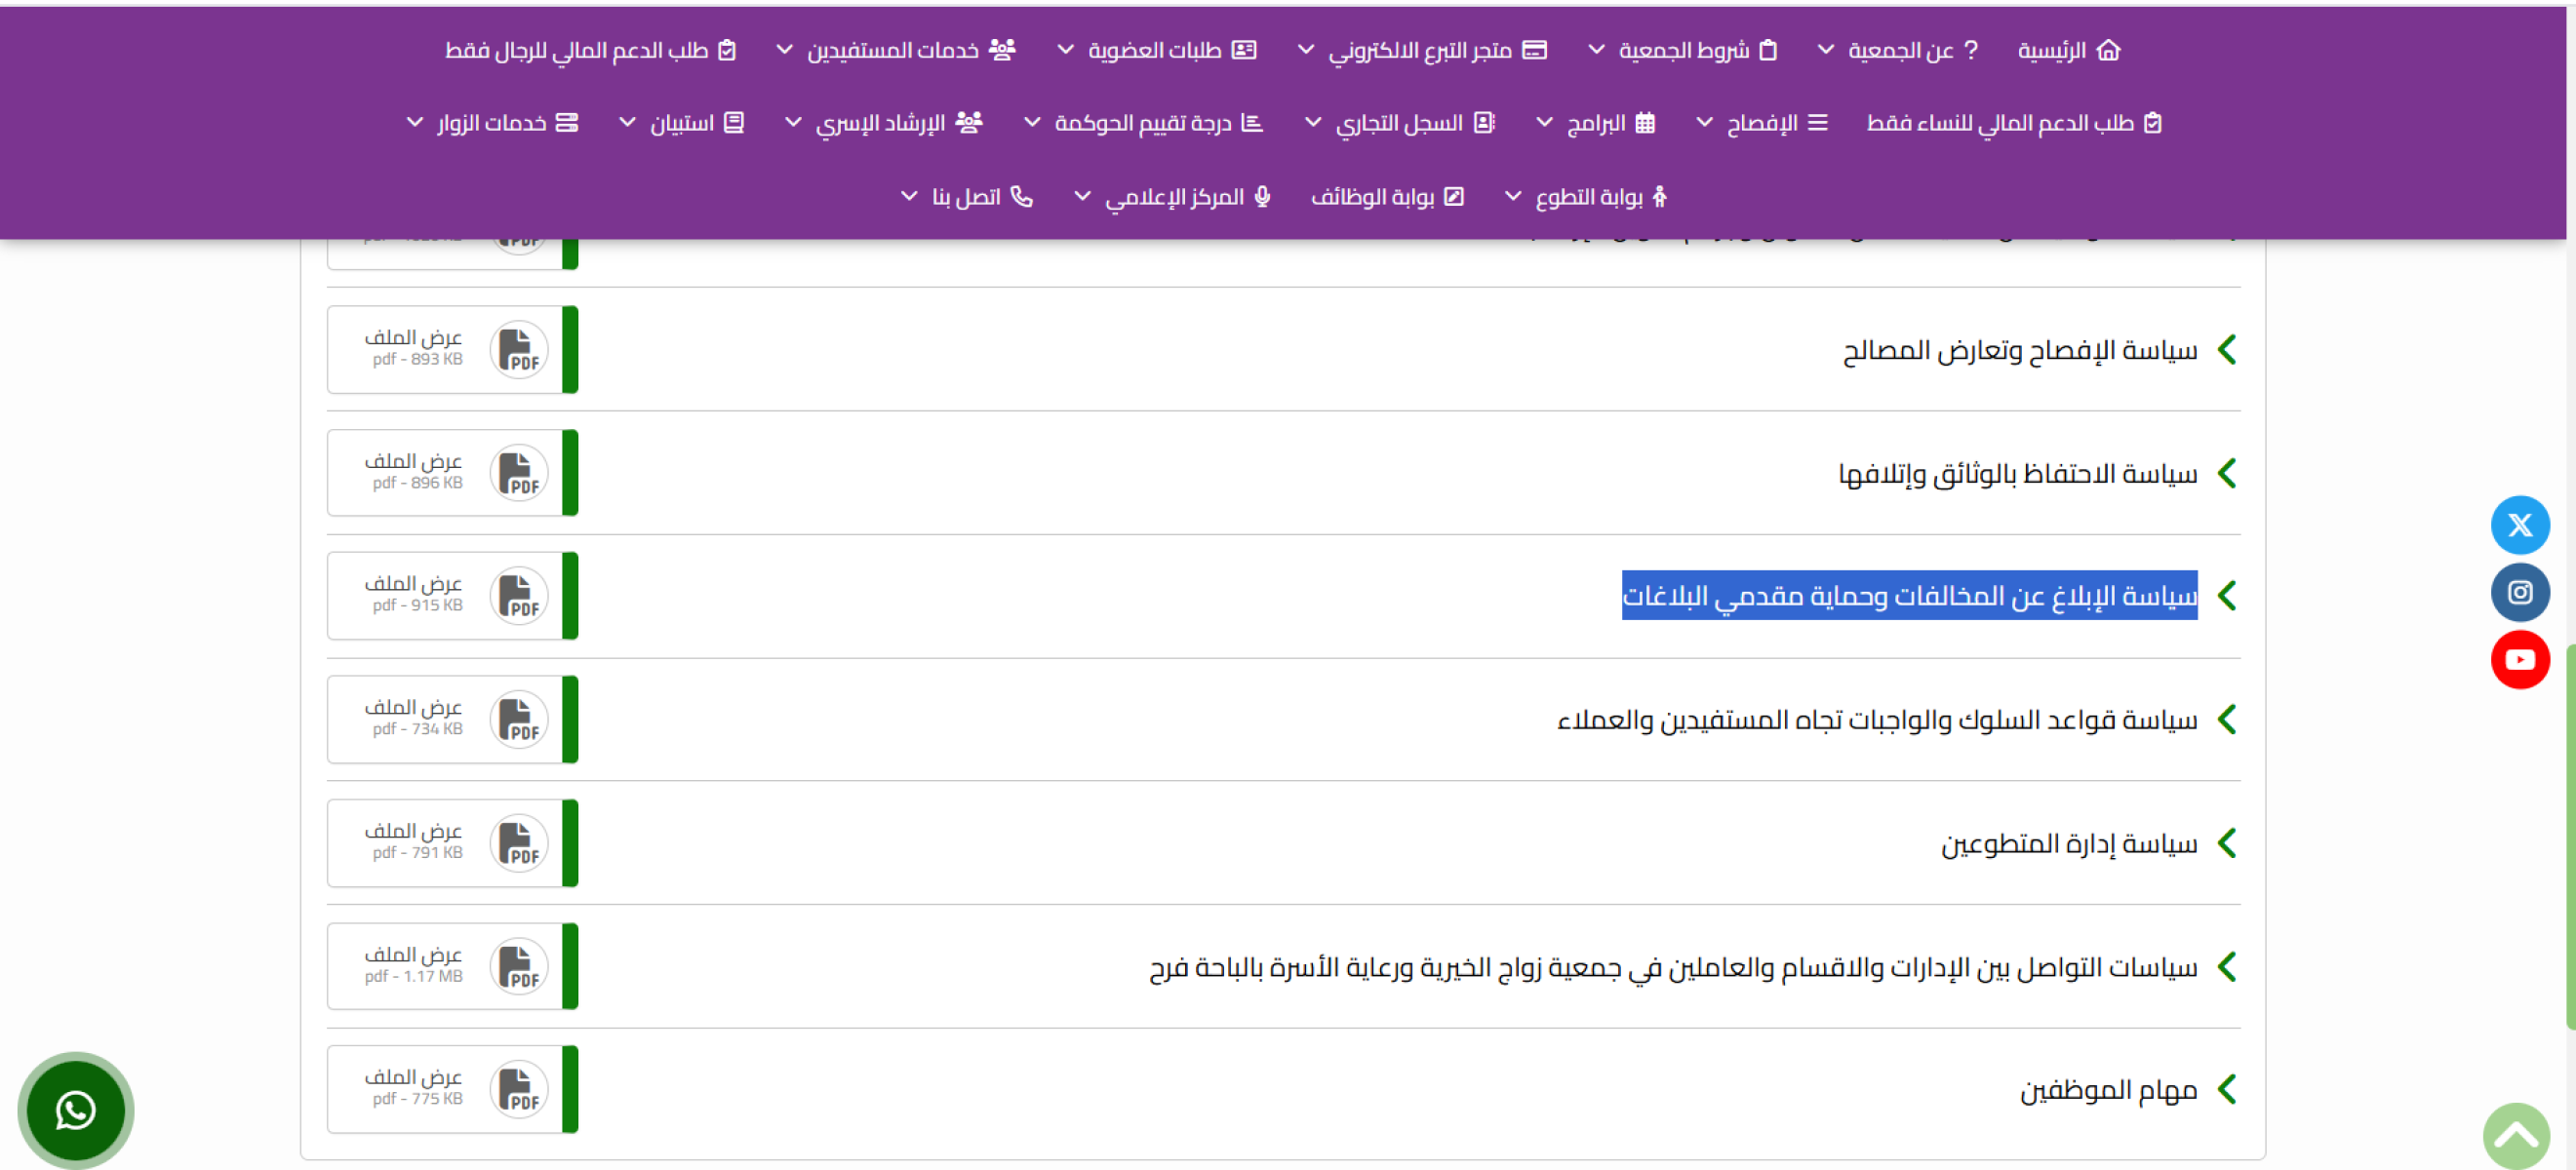Expand the شروط الجمعية dropdown menu
Image resolution: width=2576 pixels, height=1170 pixels.
1597,49
